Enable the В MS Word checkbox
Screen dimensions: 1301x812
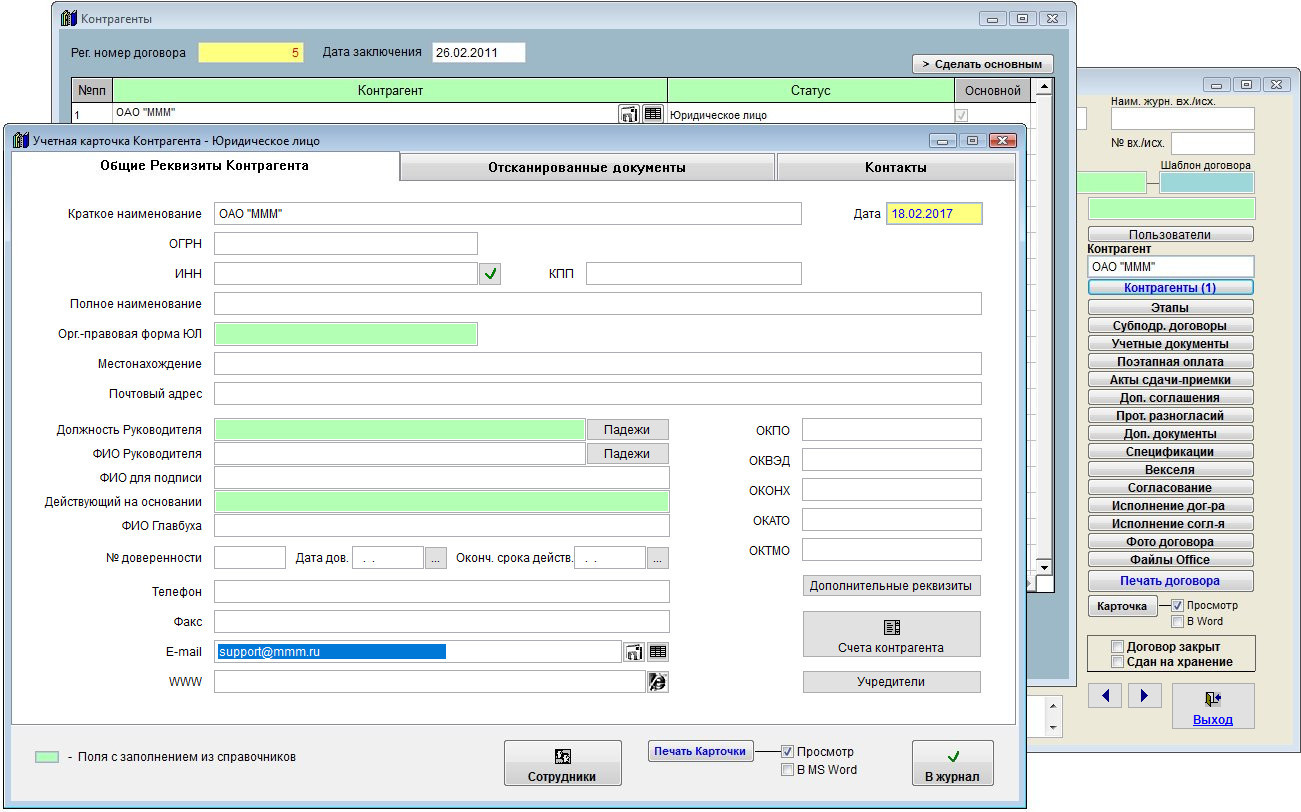(x=788, y=770)
